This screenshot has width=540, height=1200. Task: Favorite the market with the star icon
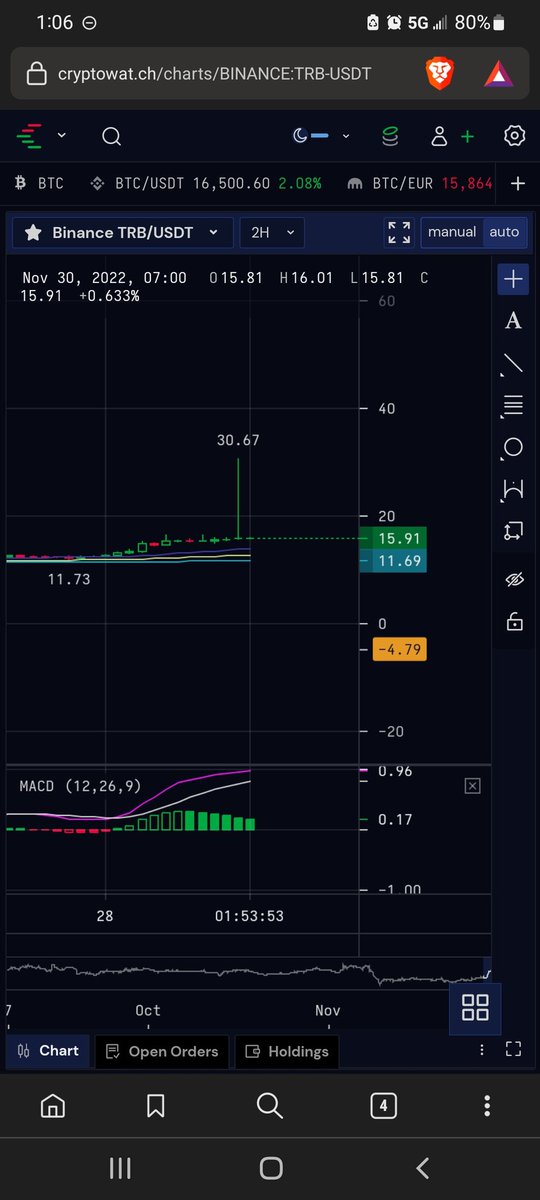pos(32,232)
